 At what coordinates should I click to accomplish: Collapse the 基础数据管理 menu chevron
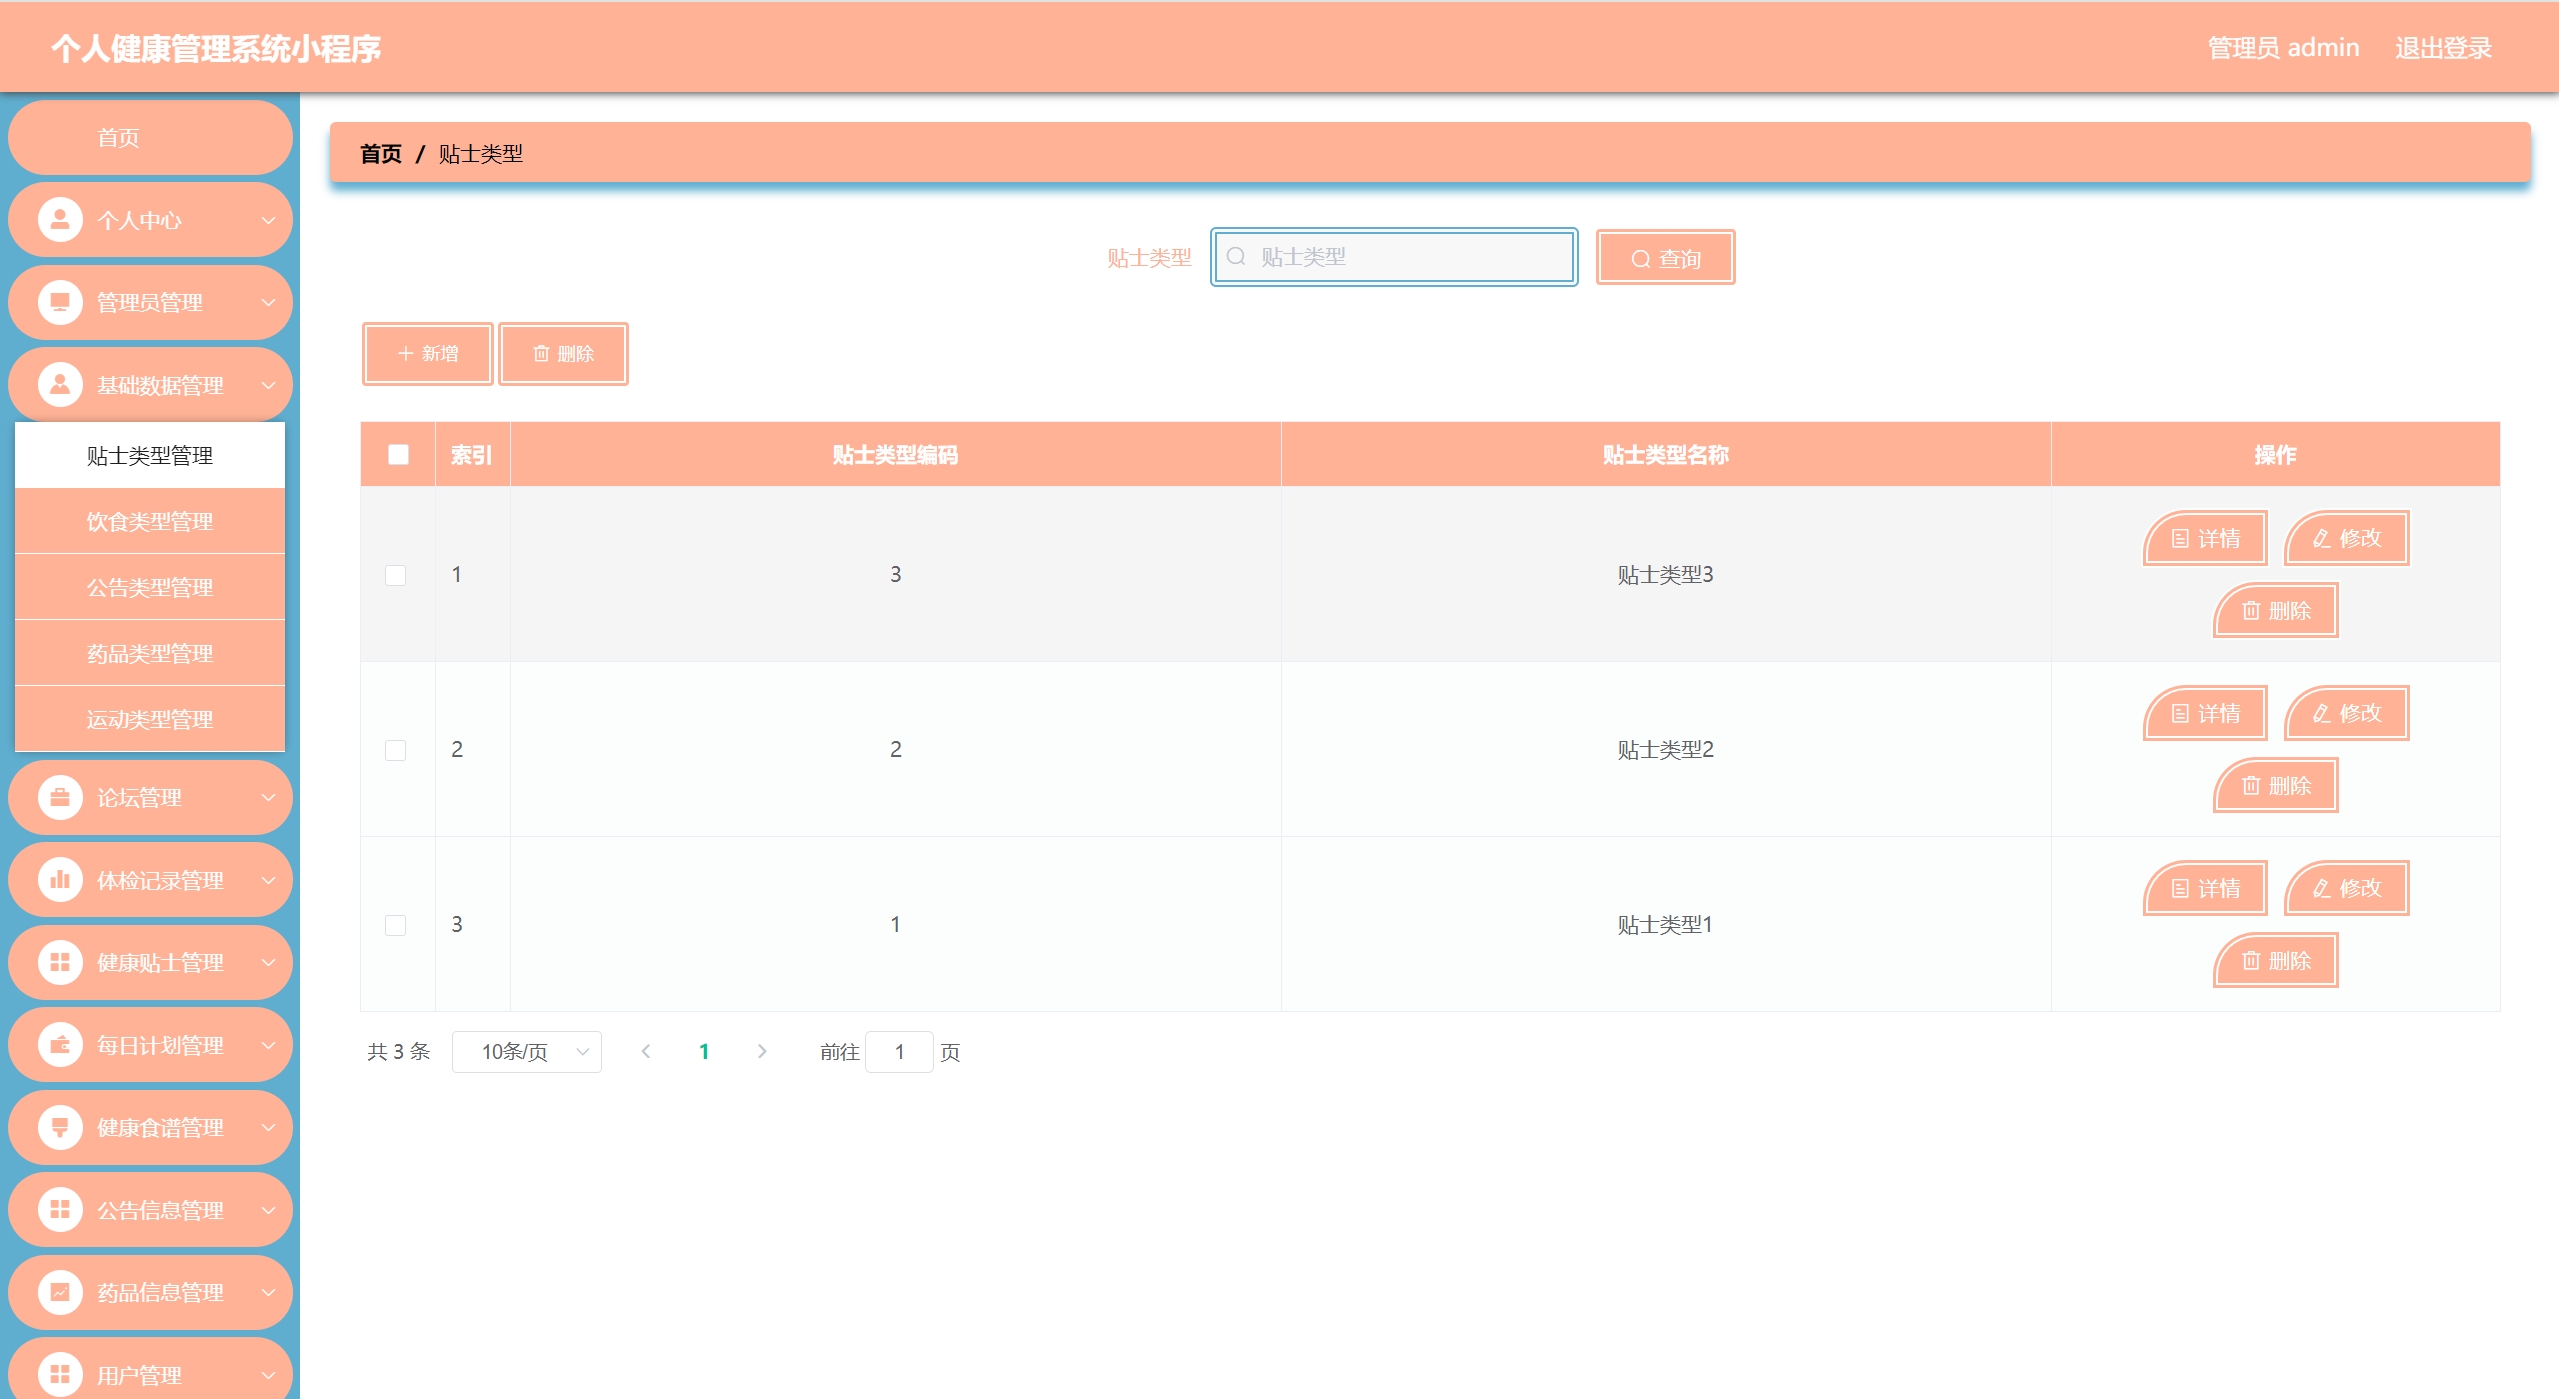268,385
